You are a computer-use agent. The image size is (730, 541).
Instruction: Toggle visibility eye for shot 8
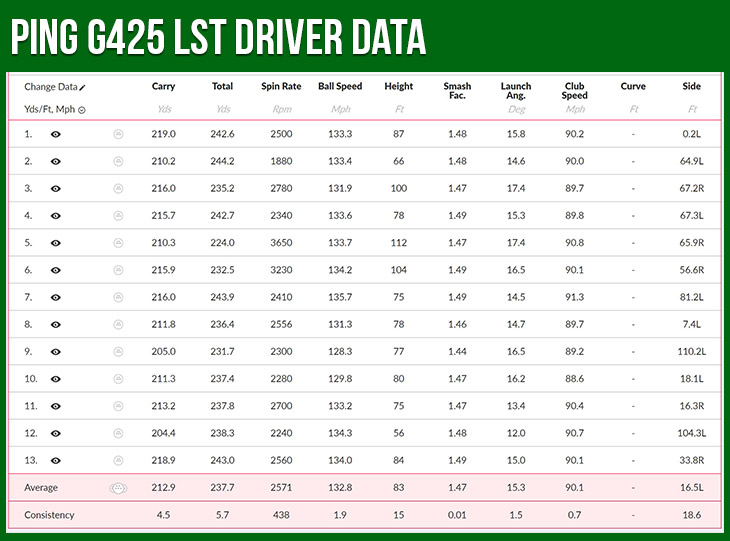coord(56,325)
